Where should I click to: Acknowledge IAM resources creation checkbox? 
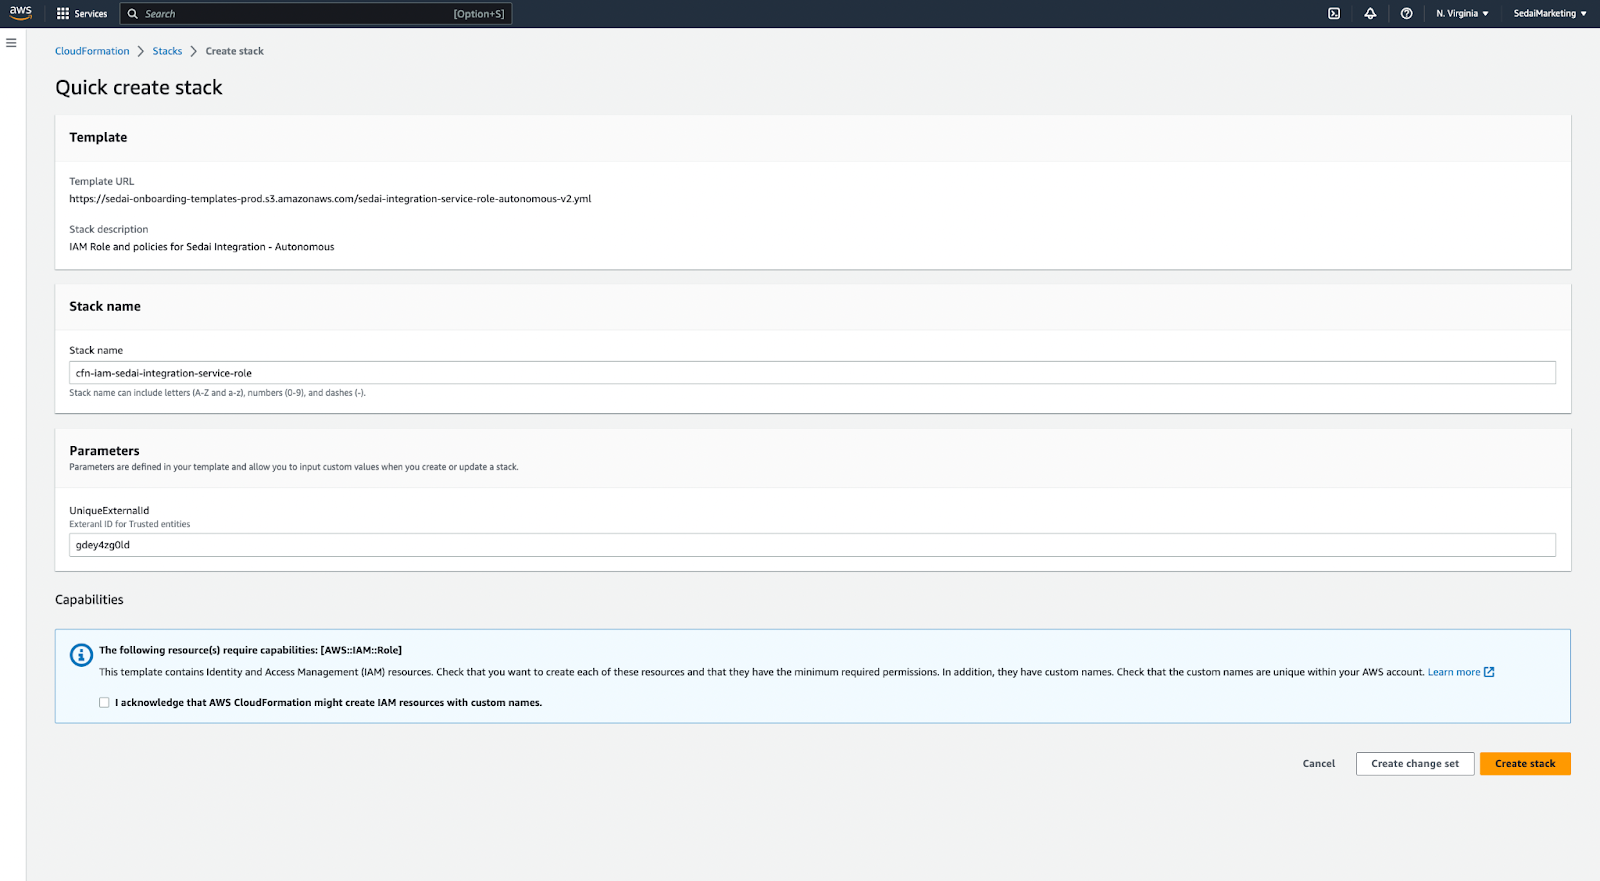click(104, 703)
